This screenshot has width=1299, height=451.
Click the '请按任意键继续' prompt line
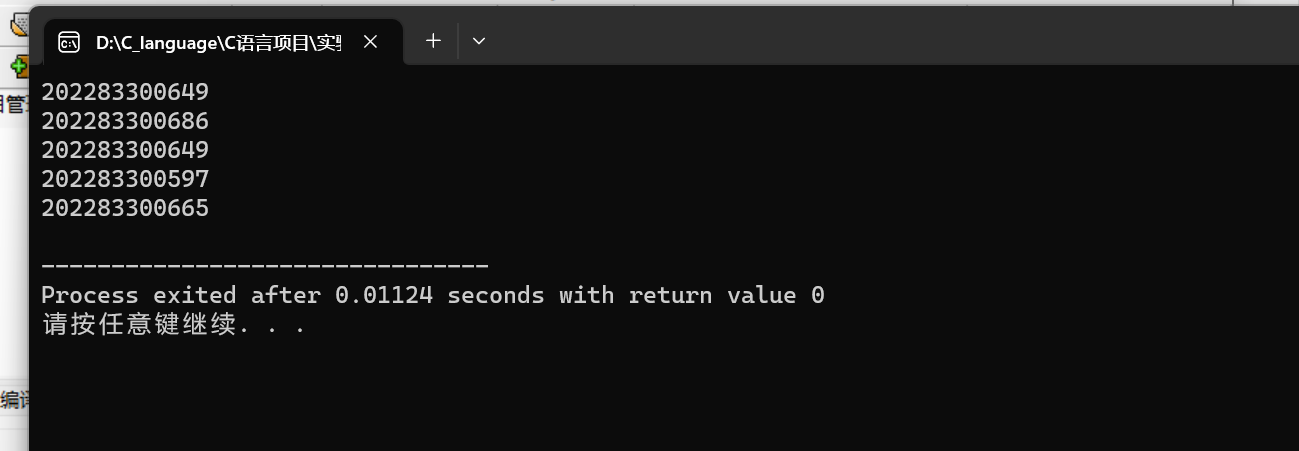click(173, 325)
